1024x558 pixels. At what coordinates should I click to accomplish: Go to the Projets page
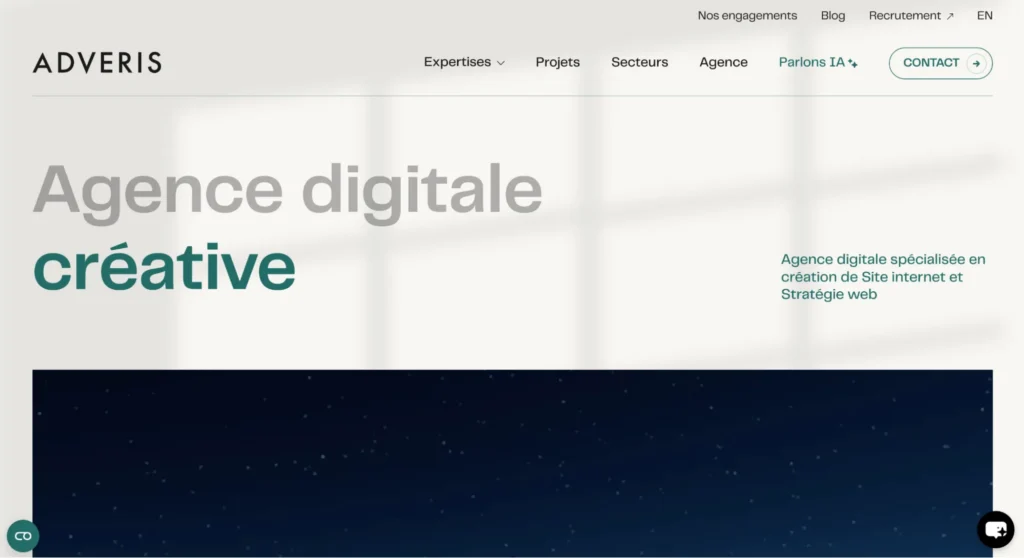coord(557,62)
